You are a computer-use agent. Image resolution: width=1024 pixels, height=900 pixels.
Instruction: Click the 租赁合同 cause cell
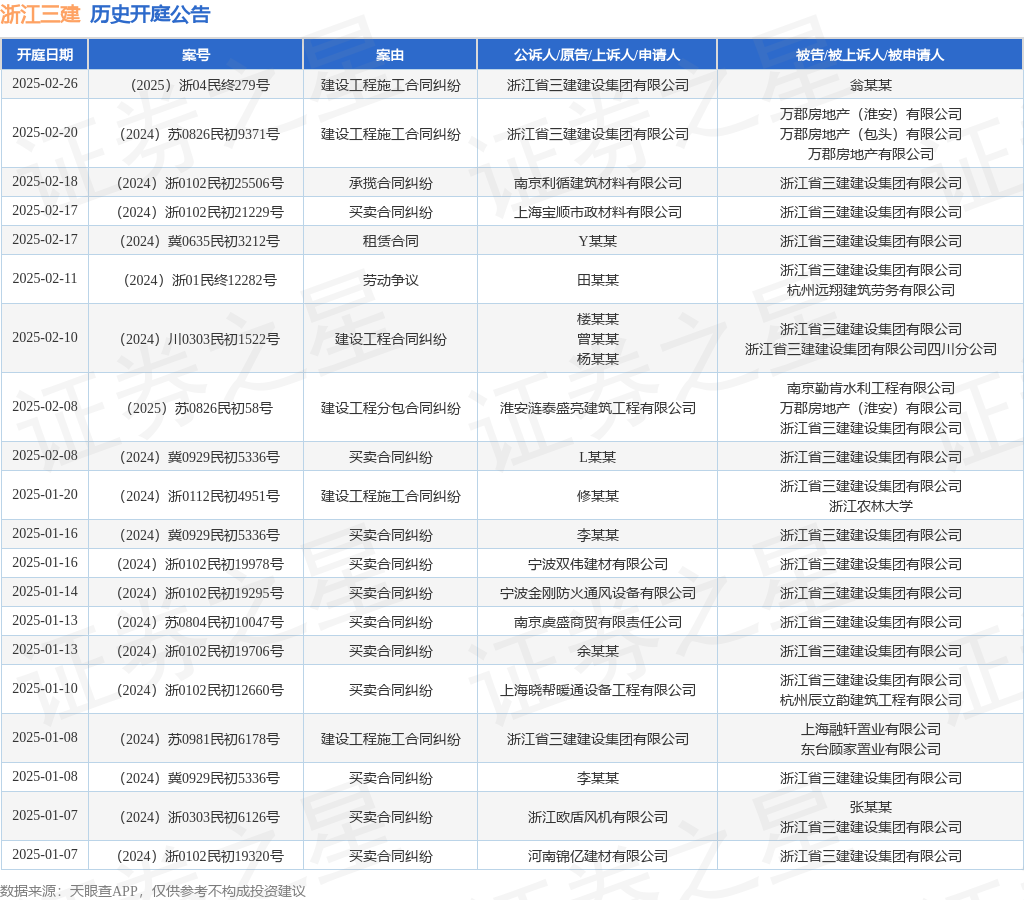pyautogui.click(x=391, y=241)
